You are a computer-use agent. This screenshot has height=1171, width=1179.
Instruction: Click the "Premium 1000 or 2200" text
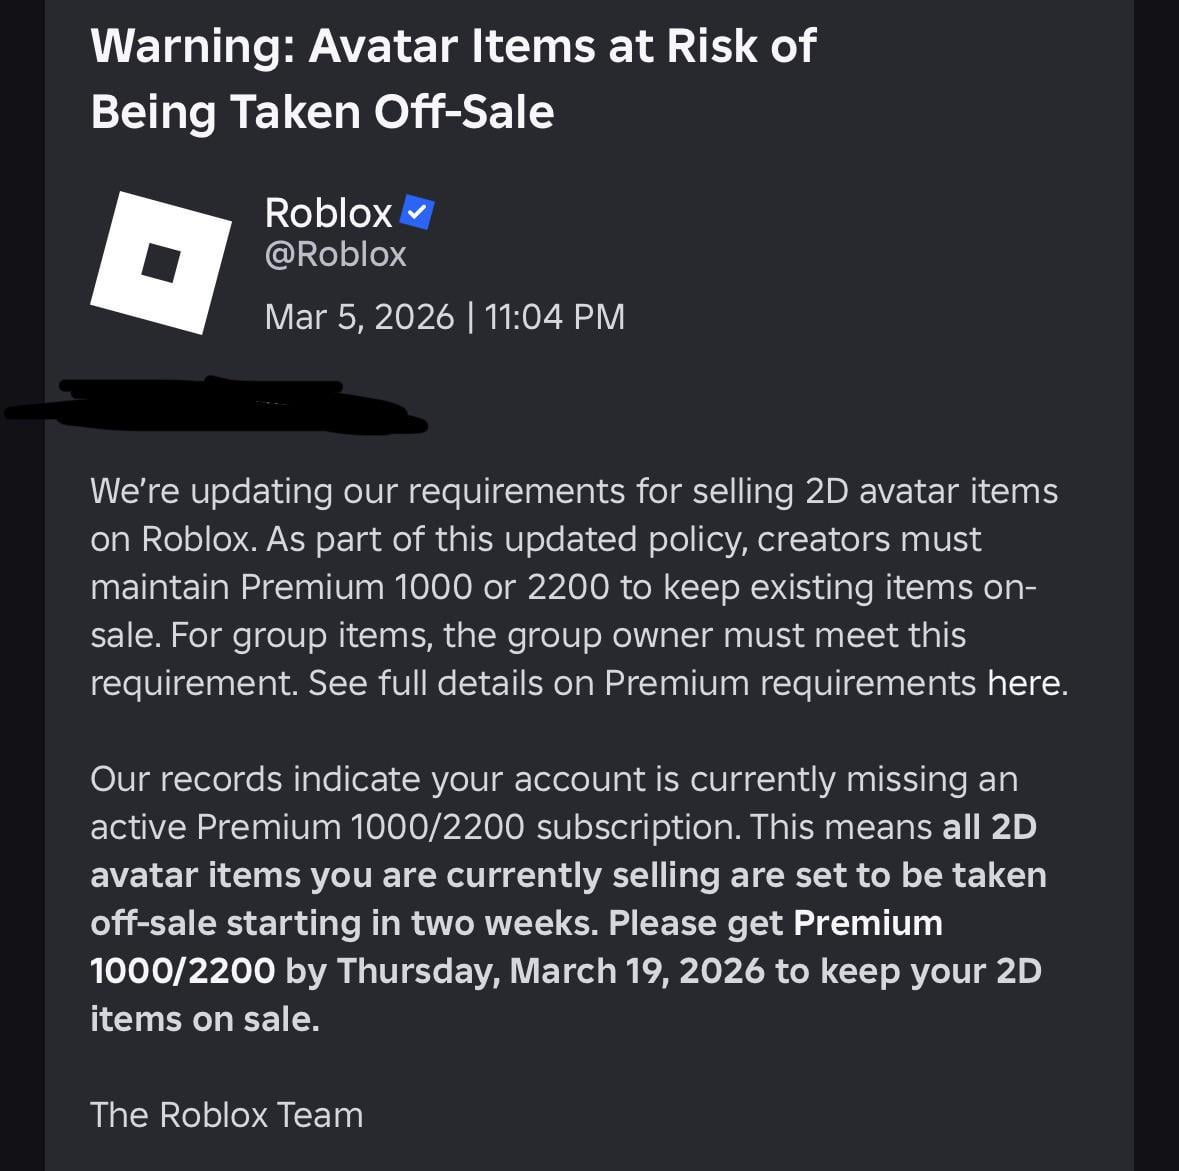click(x=424, y=587)
